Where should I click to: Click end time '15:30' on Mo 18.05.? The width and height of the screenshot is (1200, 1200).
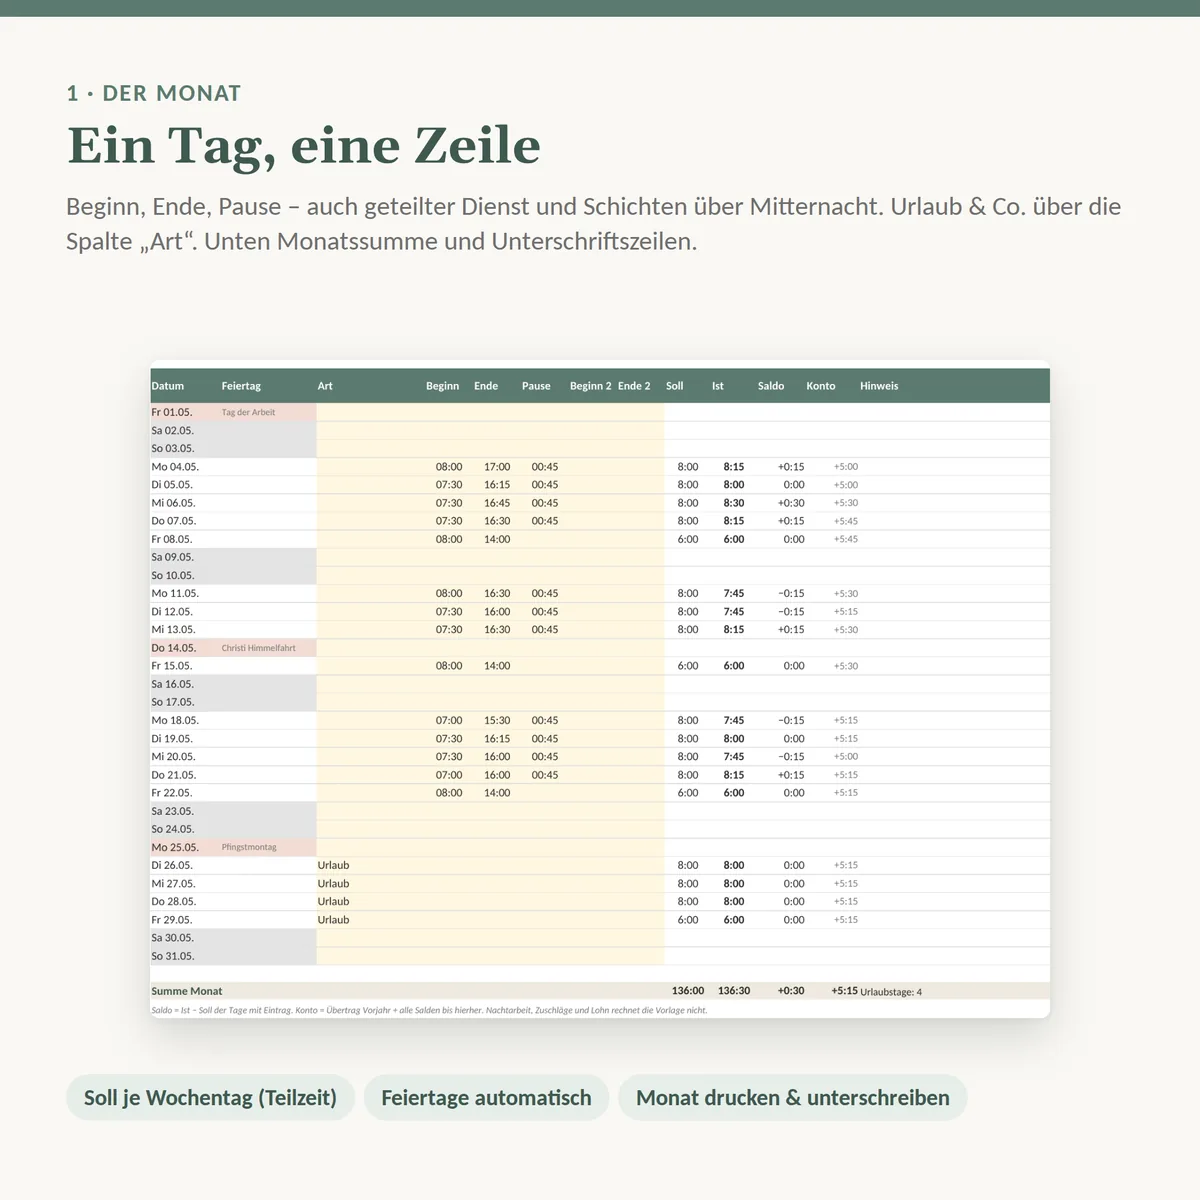pyautogui.click(x=497, y=720)
